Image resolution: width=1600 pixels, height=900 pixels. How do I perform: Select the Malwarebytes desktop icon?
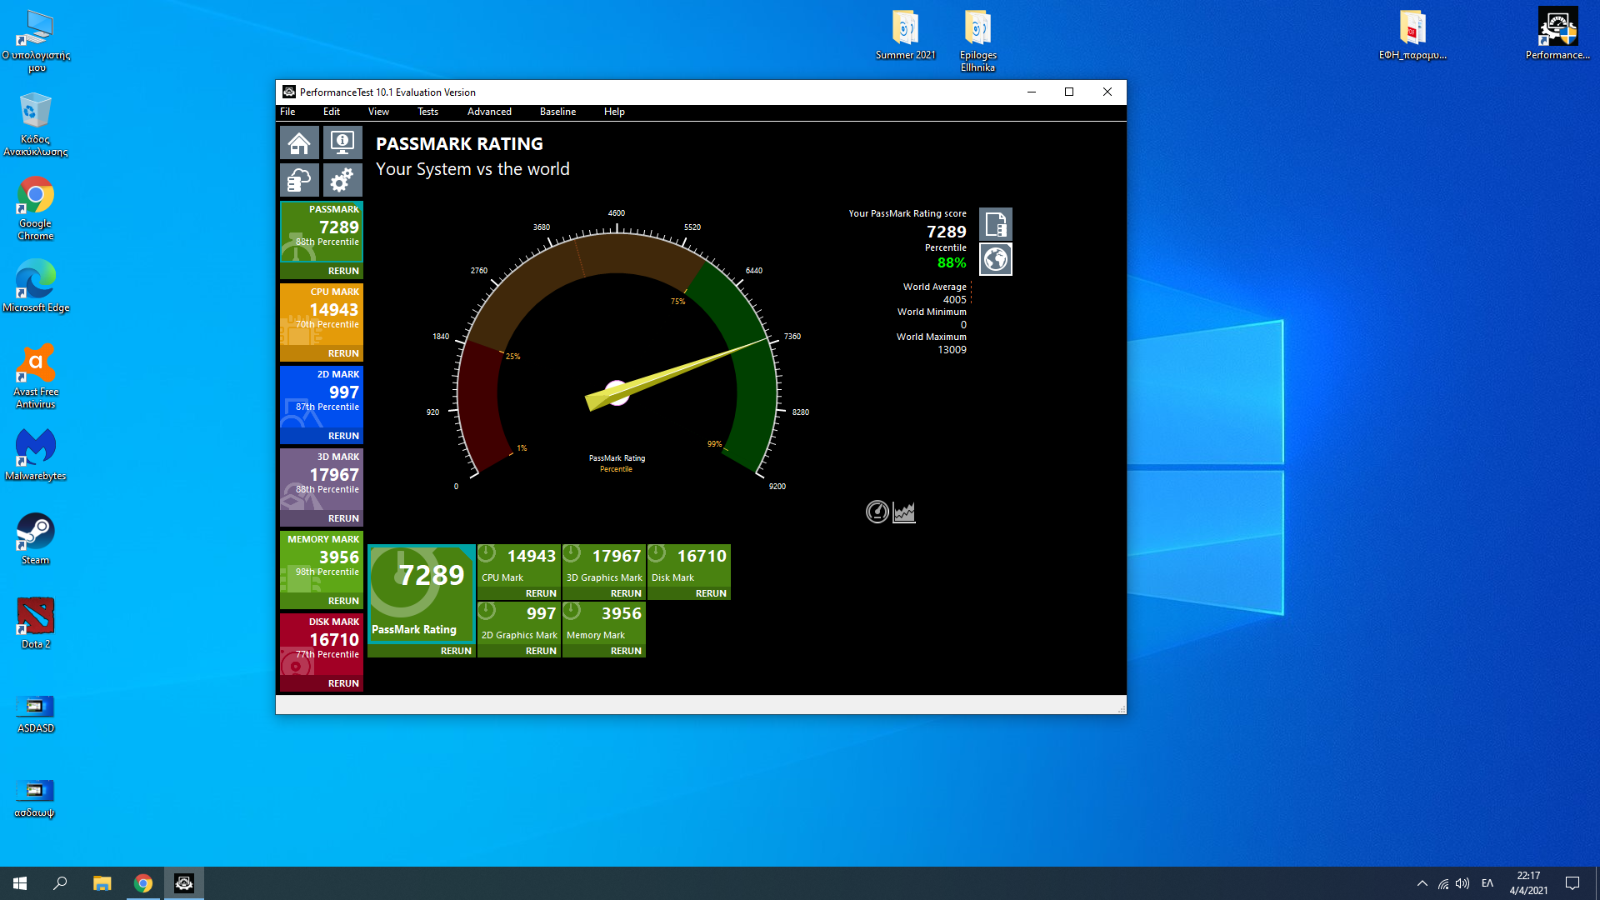(36, 455)
